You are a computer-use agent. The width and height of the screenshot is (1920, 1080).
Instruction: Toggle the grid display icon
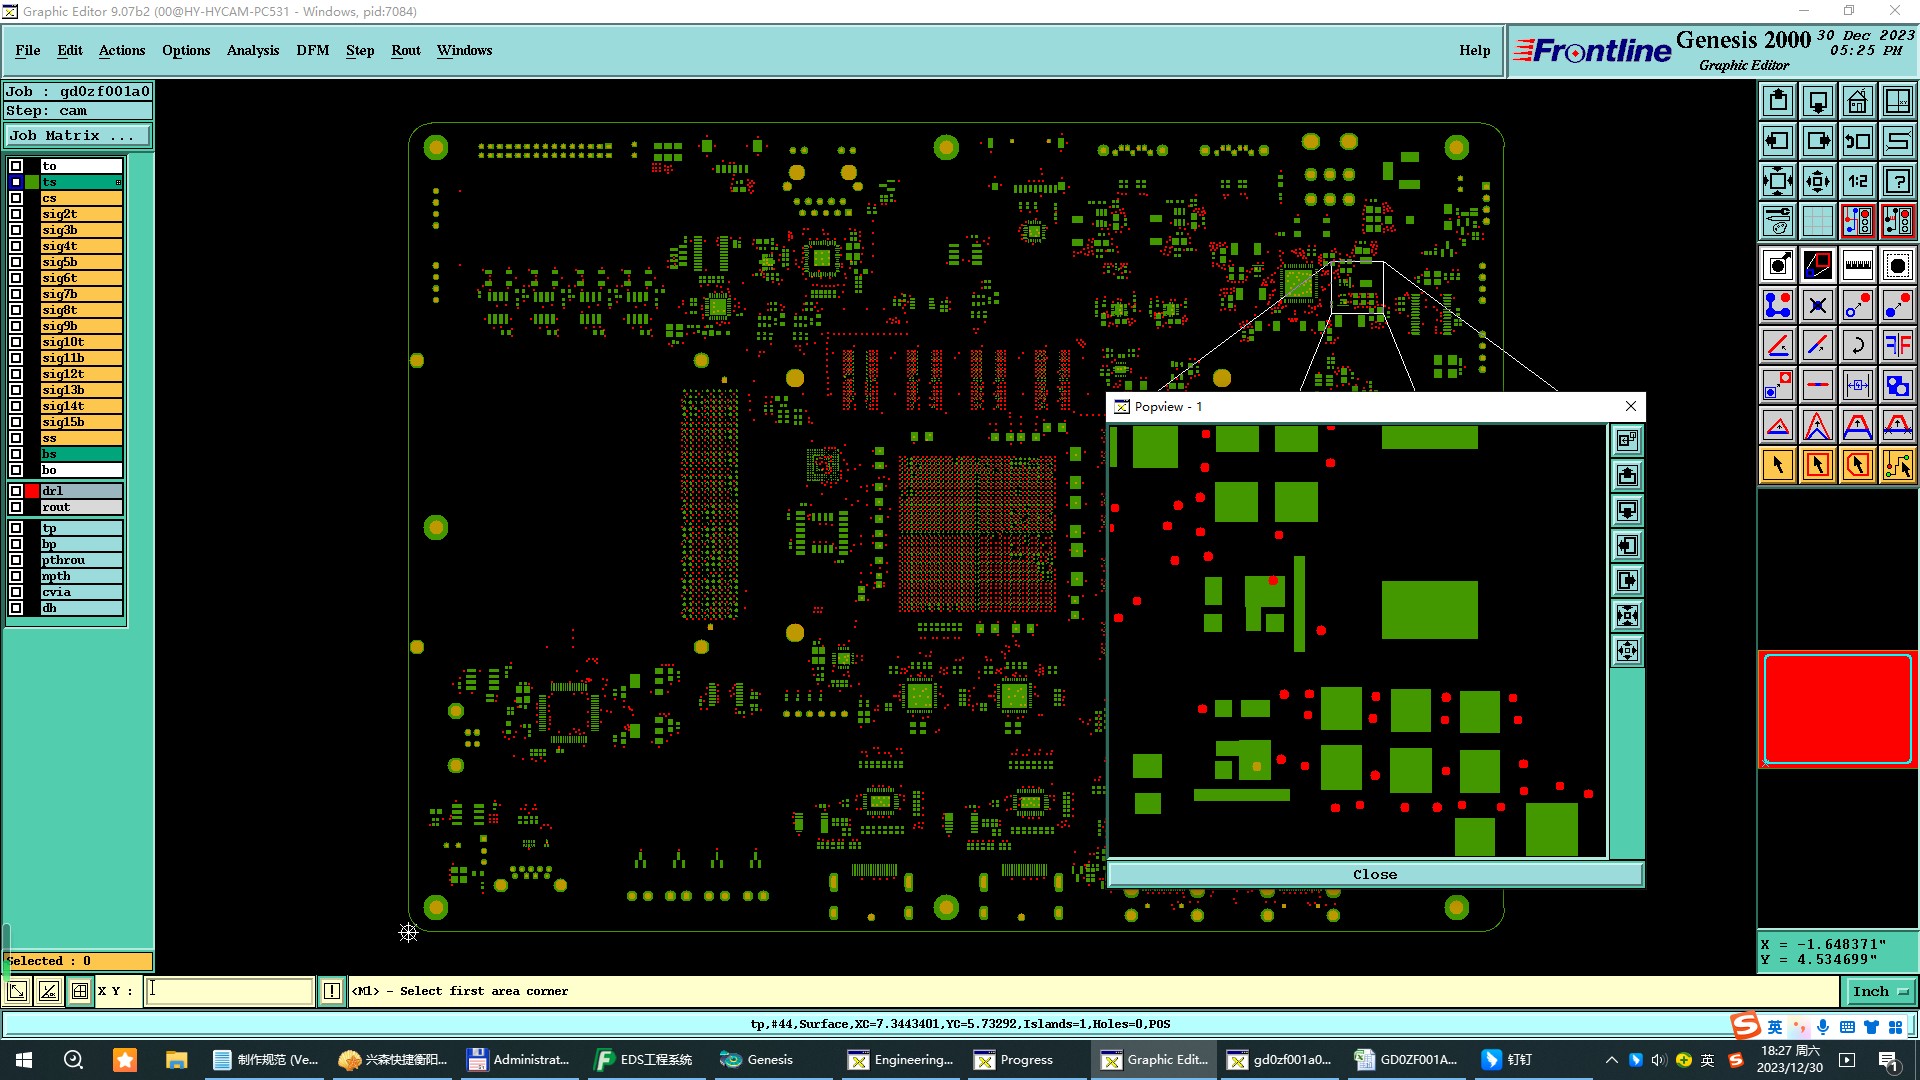coord(1818,221)
